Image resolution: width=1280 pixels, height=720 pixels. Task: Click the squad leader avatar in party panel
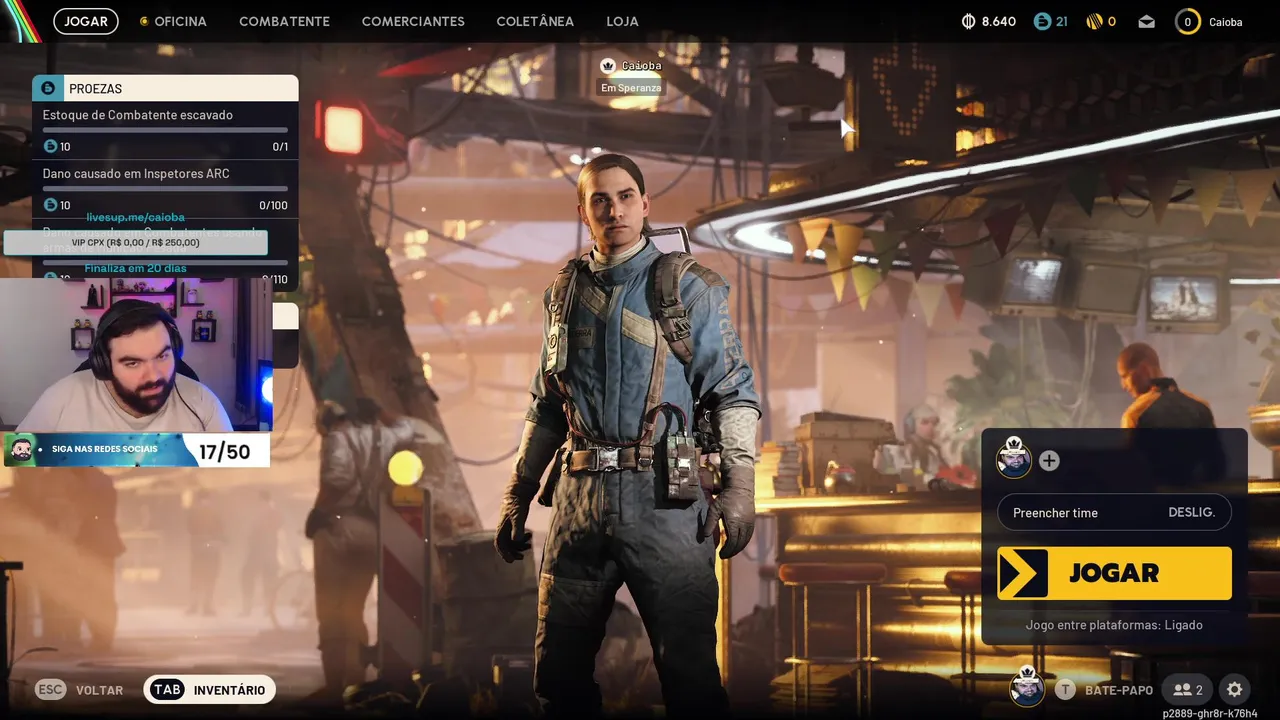(x=1014, y=459)
